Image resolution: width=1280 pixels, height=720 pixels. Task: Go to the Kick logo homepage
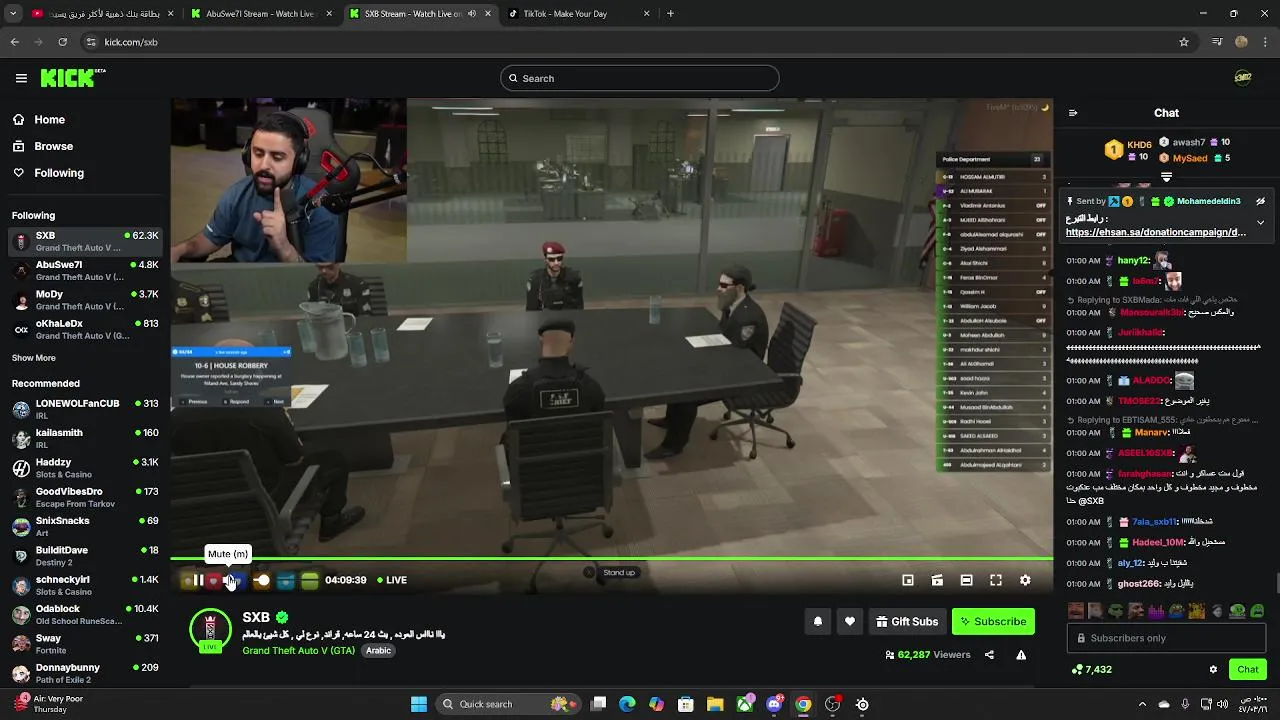(73, 78)
